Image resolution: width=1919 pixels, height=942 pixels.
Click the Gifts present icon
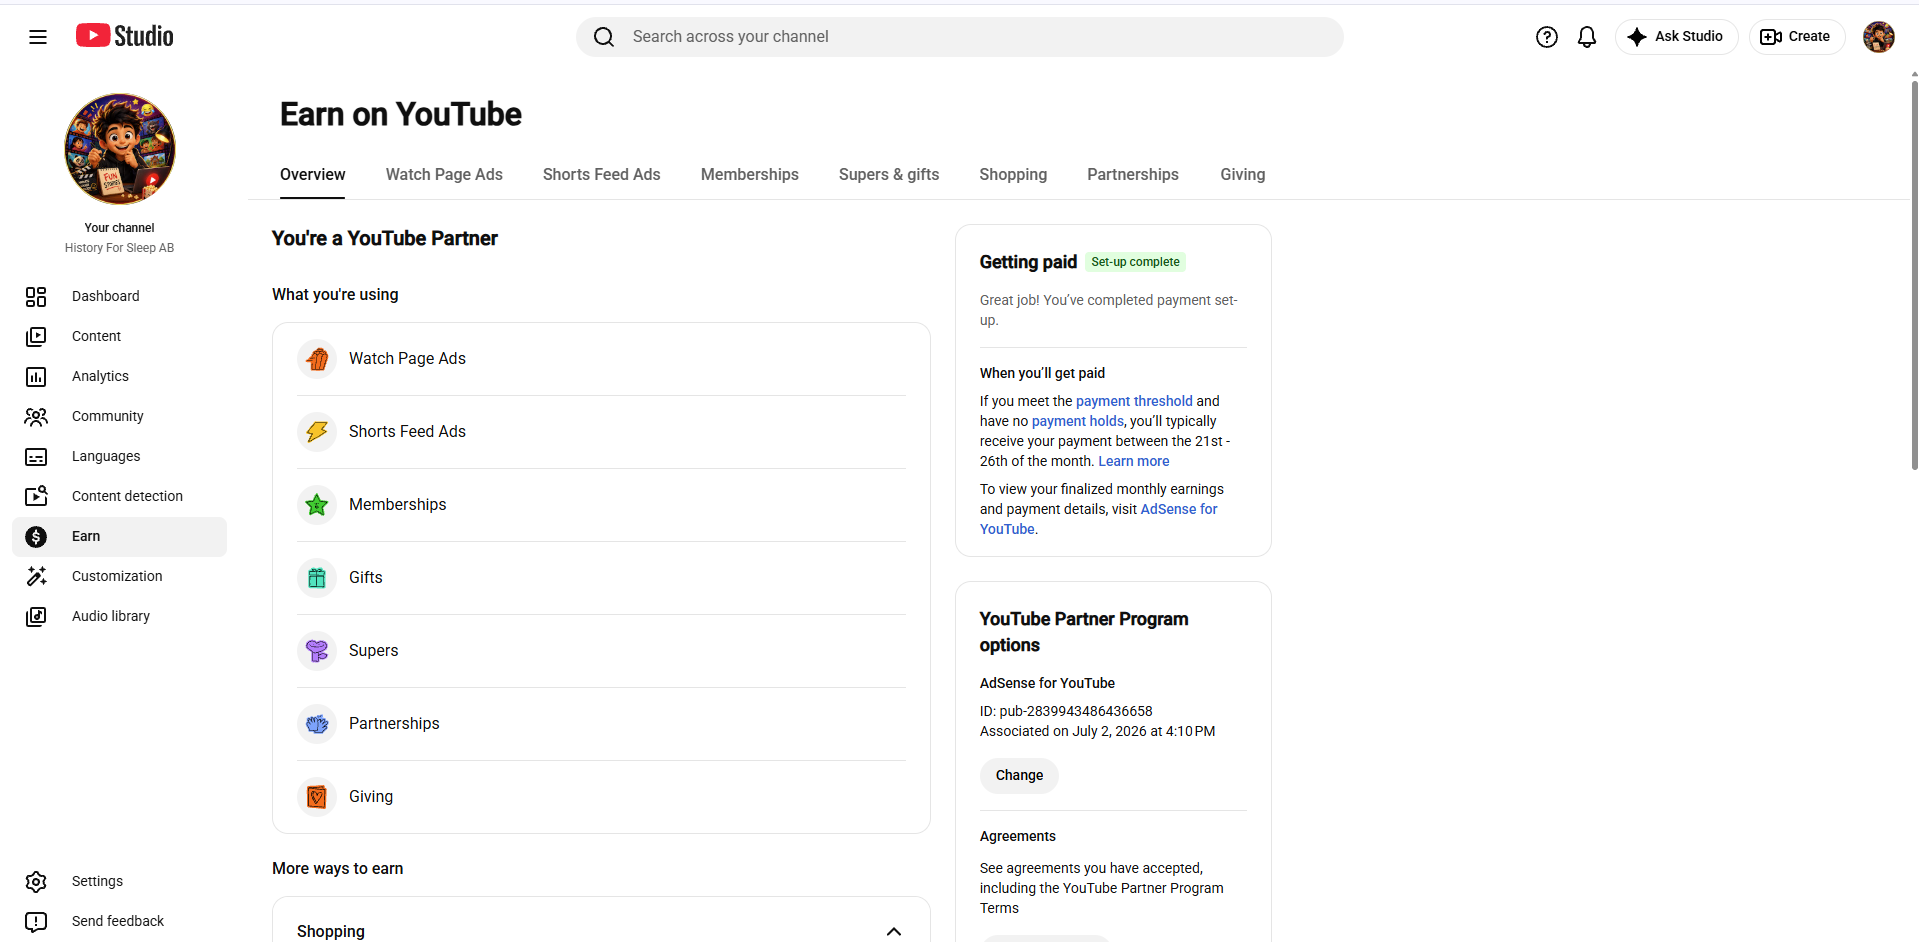[x=317, y=578]
